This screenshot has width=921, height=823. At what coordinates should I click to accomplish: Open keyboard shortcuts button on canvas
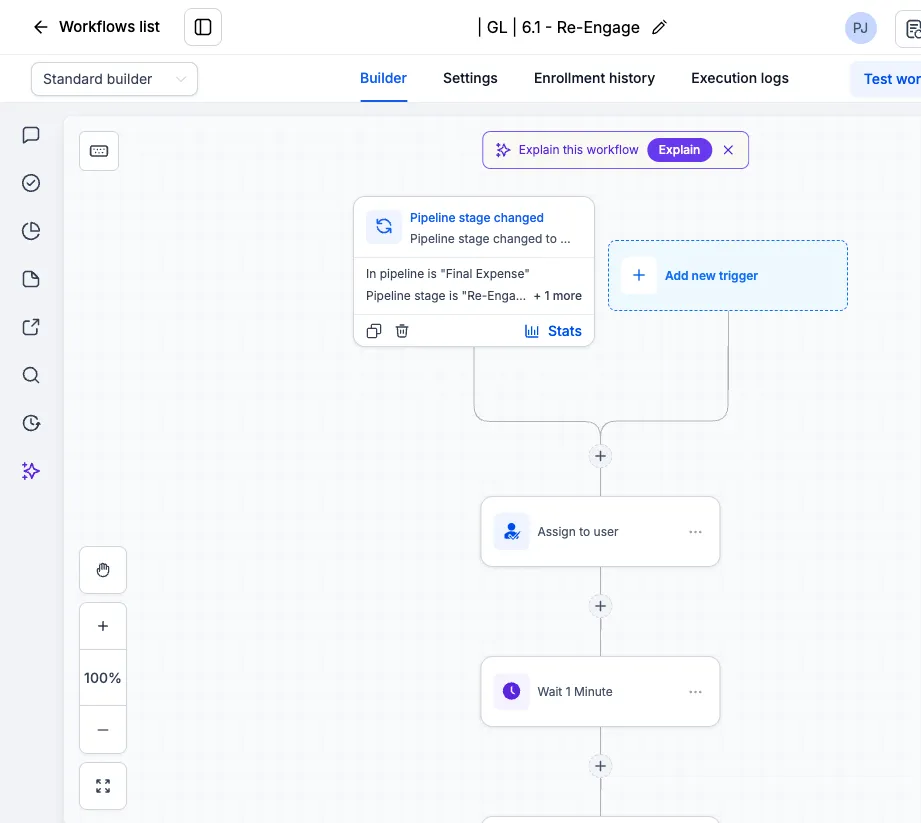pyautogui.click(x=99, y=151)
